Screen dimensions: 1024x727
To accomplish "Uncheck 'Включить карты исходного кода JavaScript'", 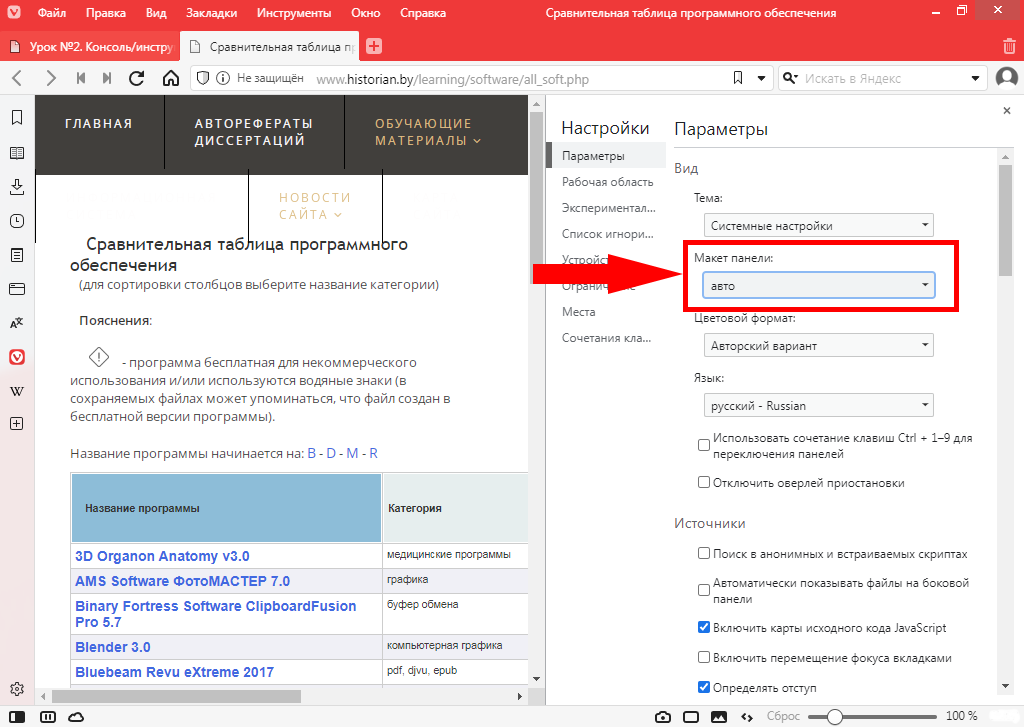I will (704, 628).
